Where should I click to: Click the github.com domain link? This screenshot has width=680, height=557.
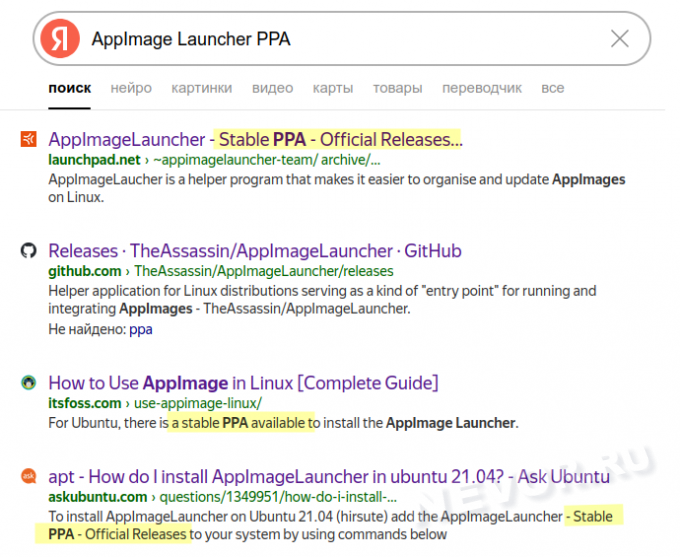tap(85, 271)
